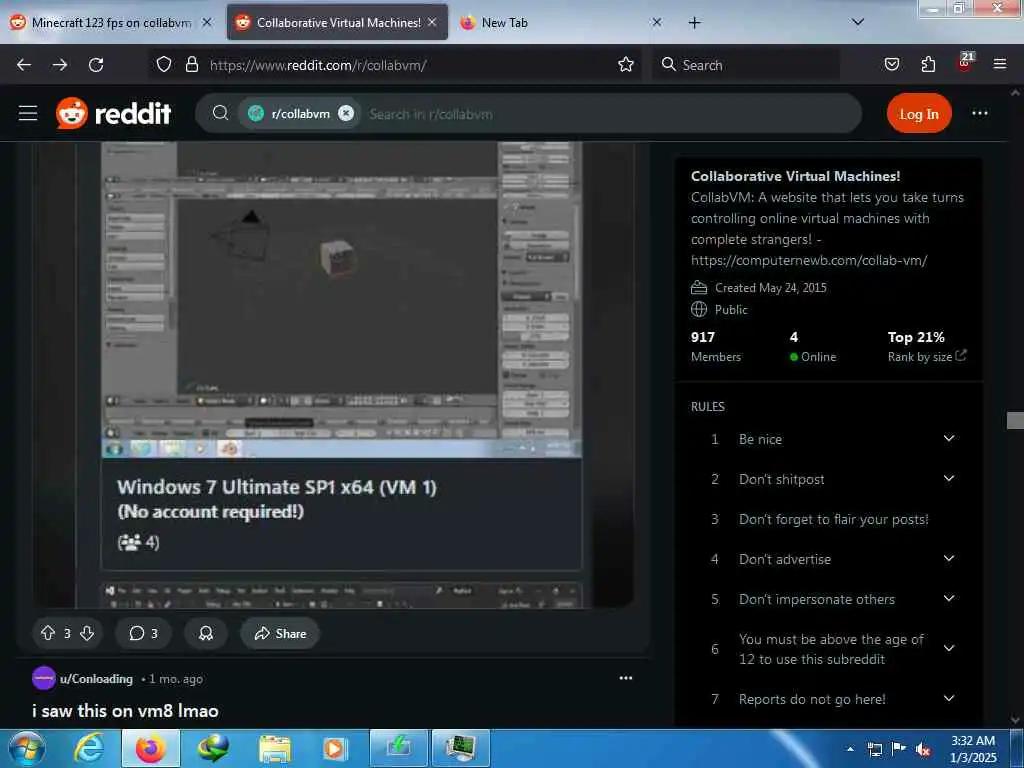Go forward with the browser forward arrow
1024x768 pixels.
60,65
